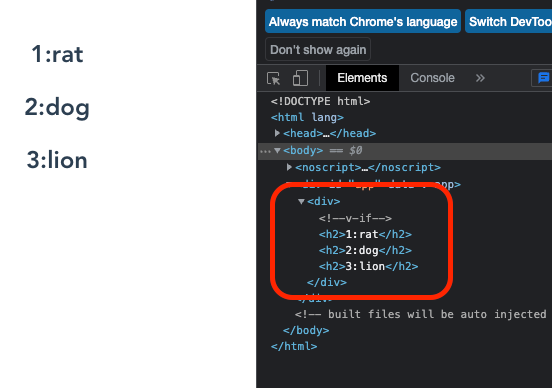
Task: Click the Don't show again button
Action: [x=318, y=50]
